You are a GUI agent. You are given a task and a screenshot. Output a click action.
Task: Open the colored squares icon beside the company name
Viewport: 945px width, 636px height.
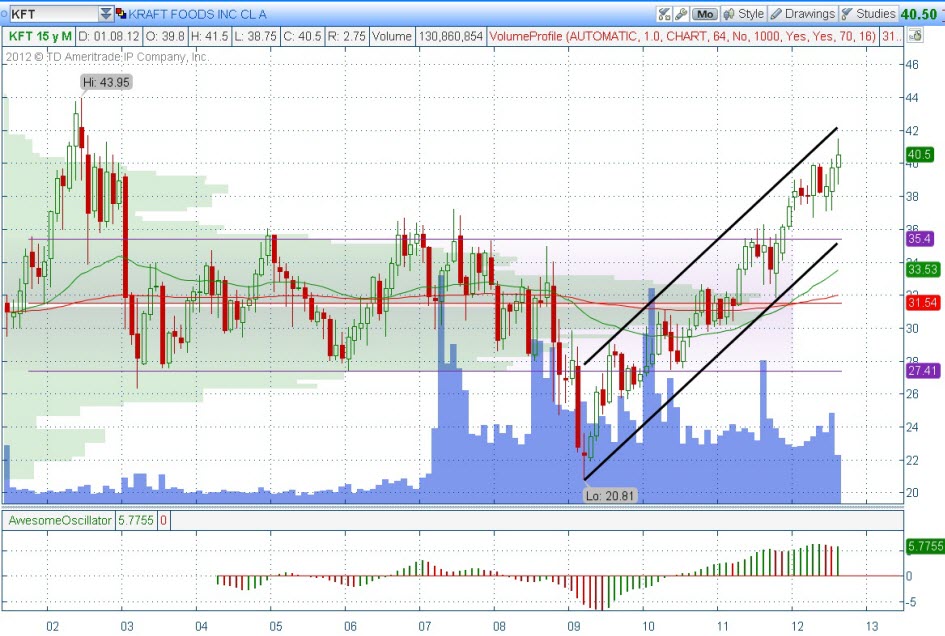(x=121, y=13)
